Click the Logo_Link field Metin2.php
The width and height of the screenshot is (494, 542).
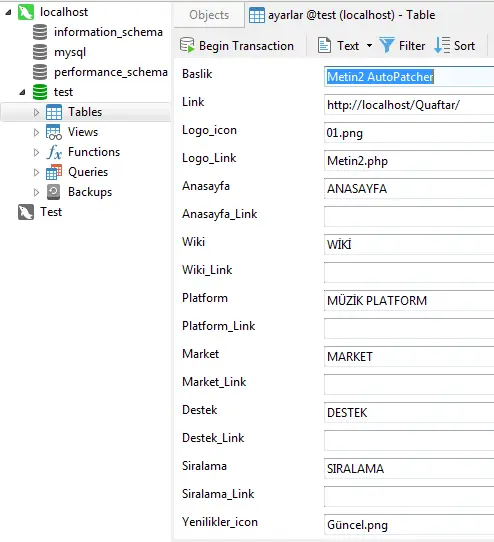(x=409, y=161)
